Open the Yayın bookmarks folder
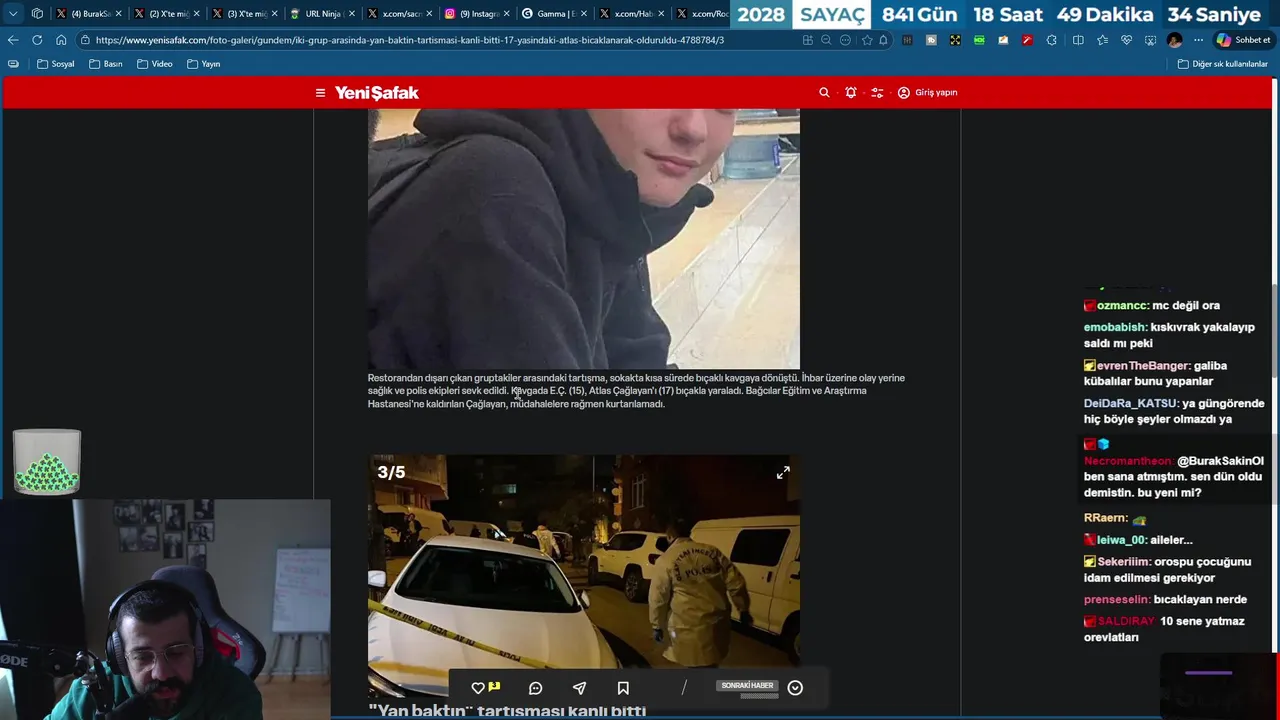Screen dimensions: 1280x720 pyautogui.click(x=204, y=64)
